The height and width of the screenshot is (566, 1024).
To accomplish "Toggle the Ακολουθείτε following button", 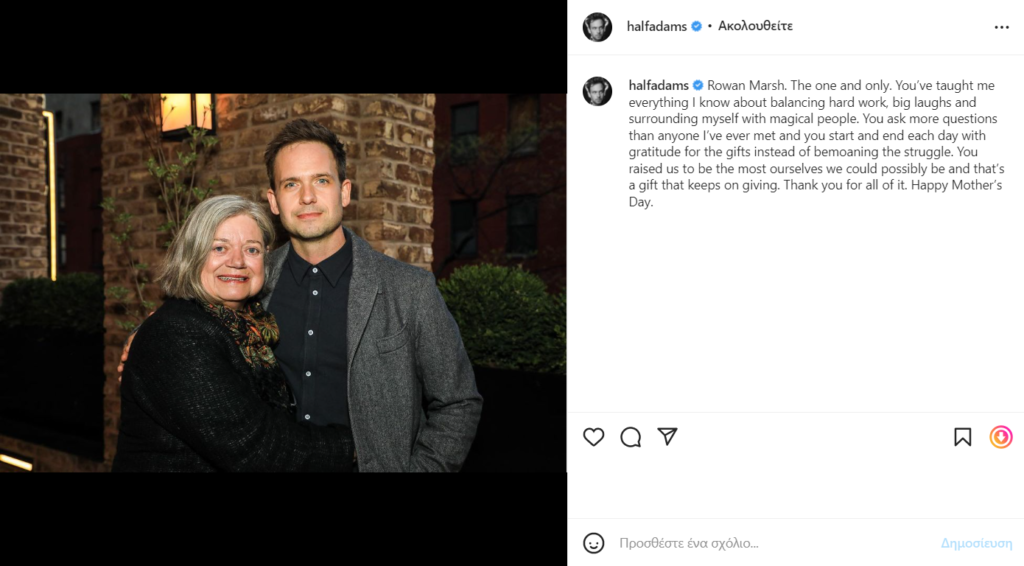I will (755, 27).
